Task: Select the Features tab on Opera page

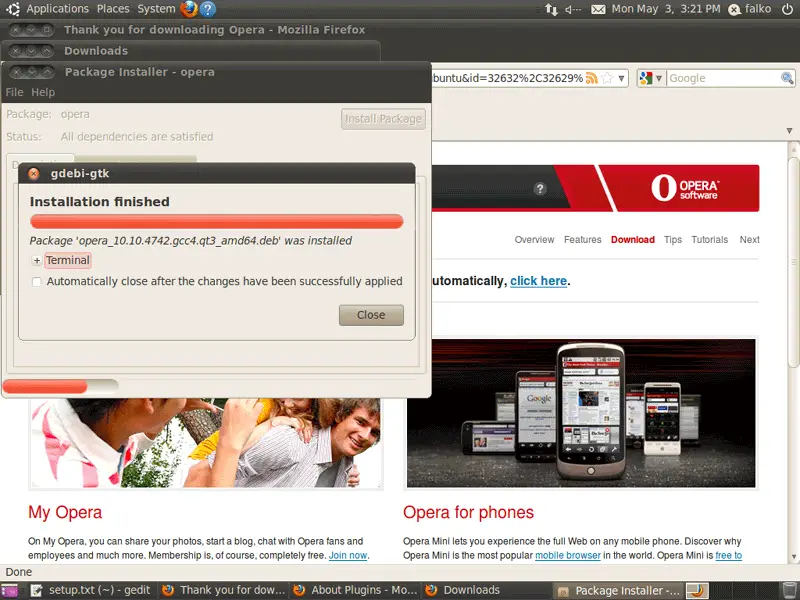Action: (583, 240)
